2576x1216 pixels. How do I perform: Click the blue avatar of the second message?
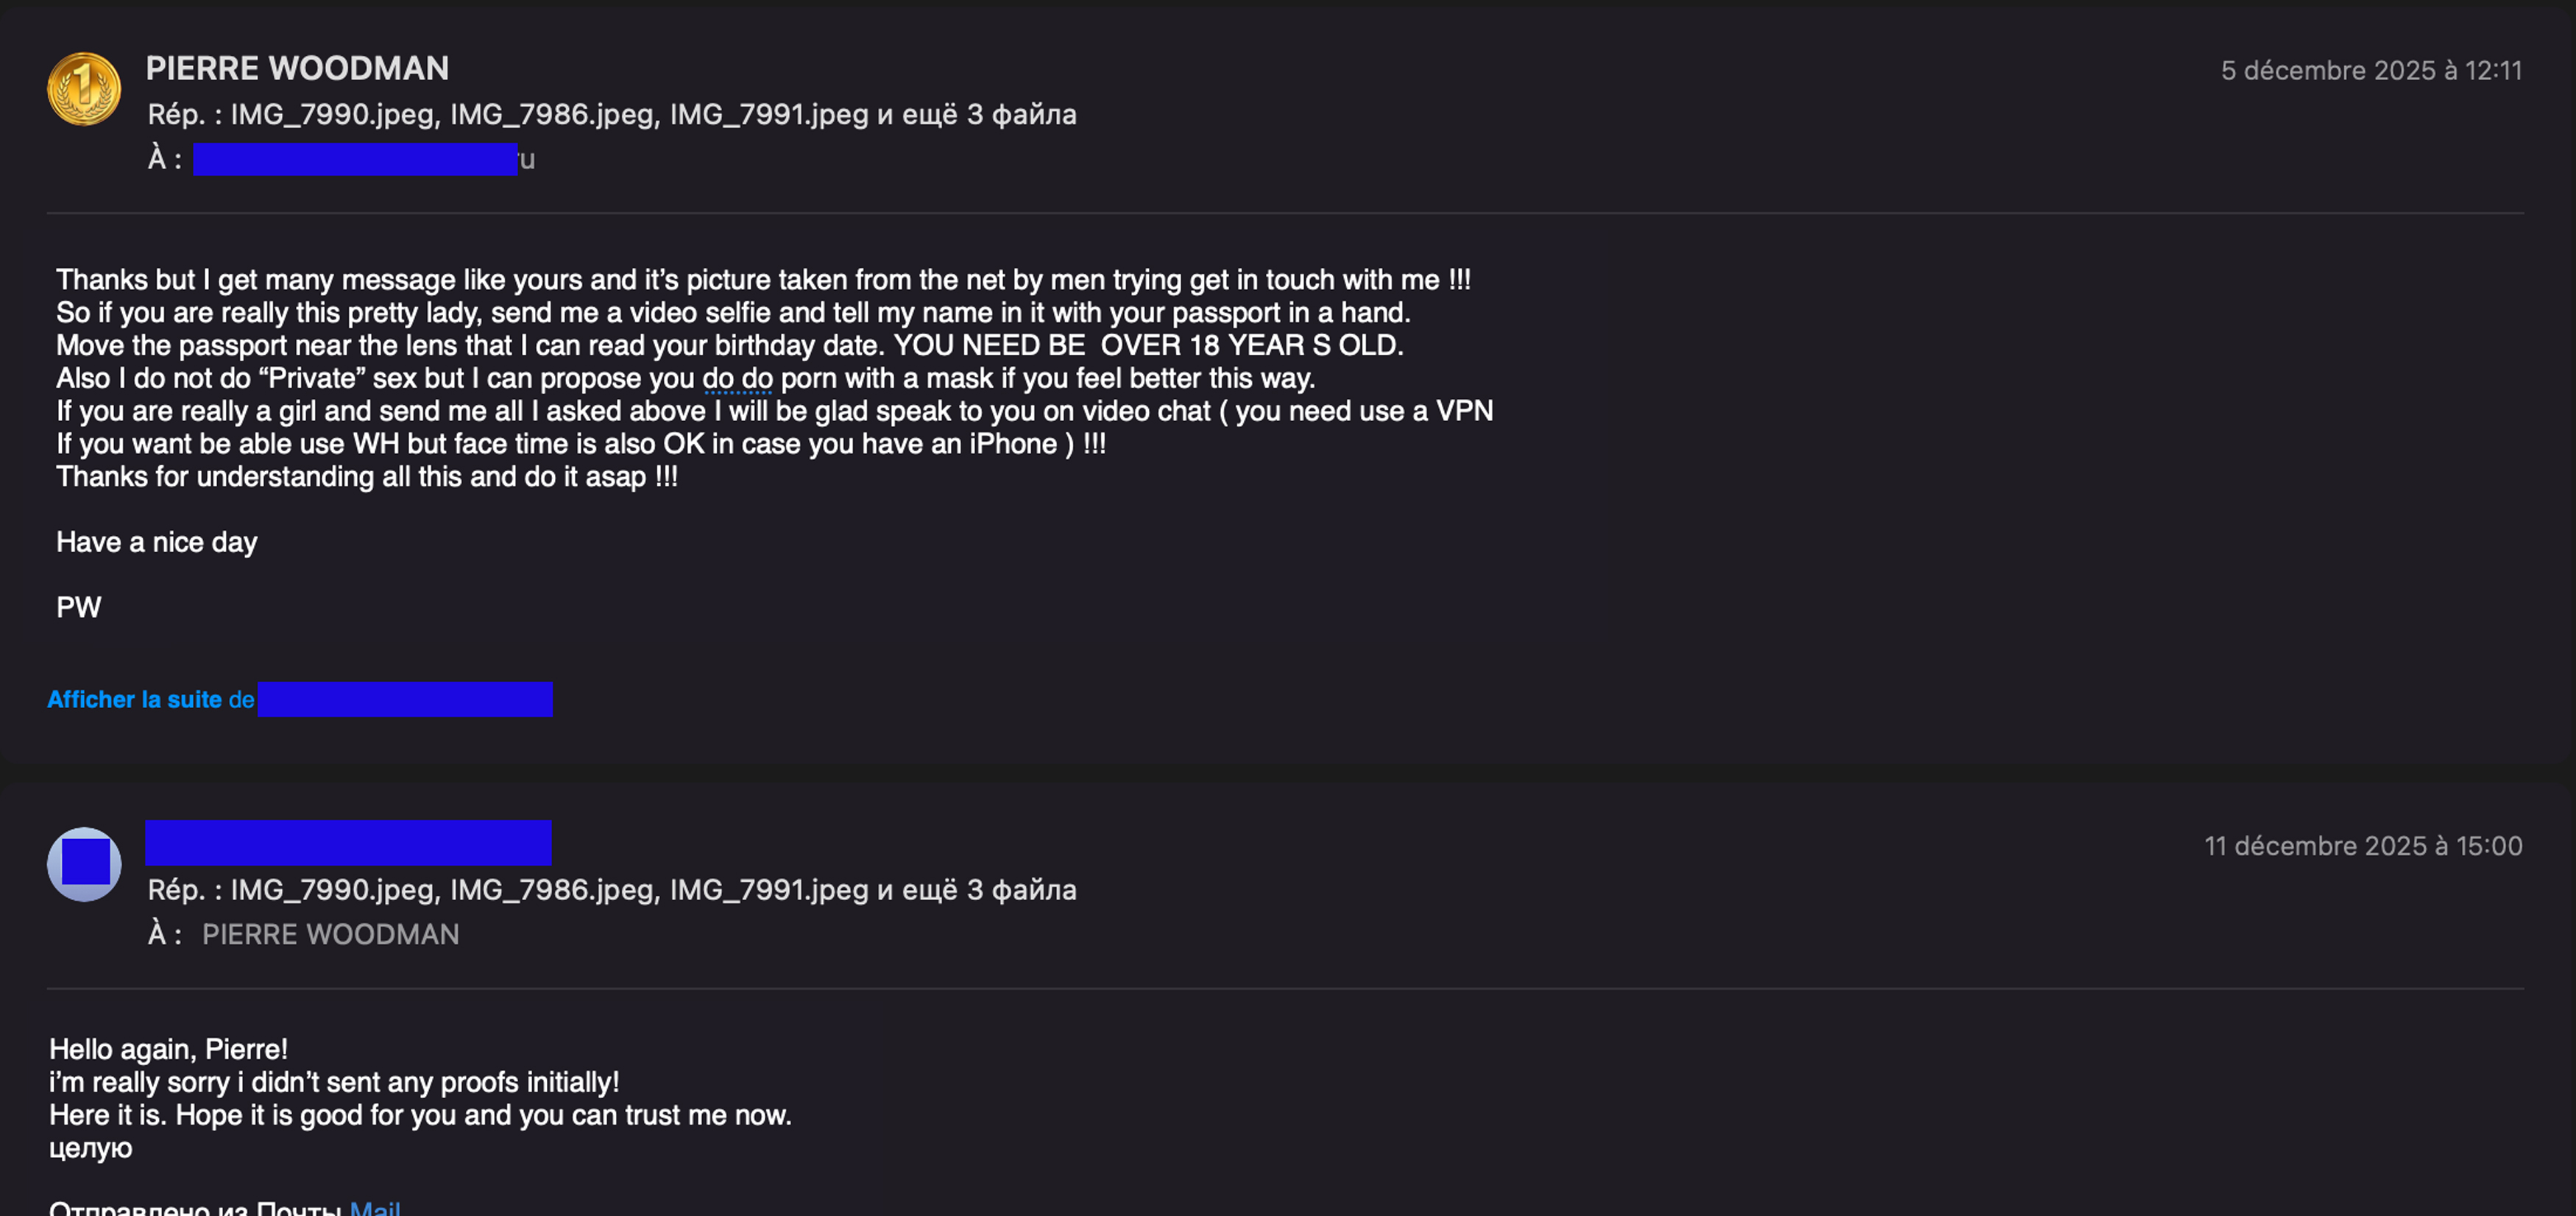click(84, 863)
